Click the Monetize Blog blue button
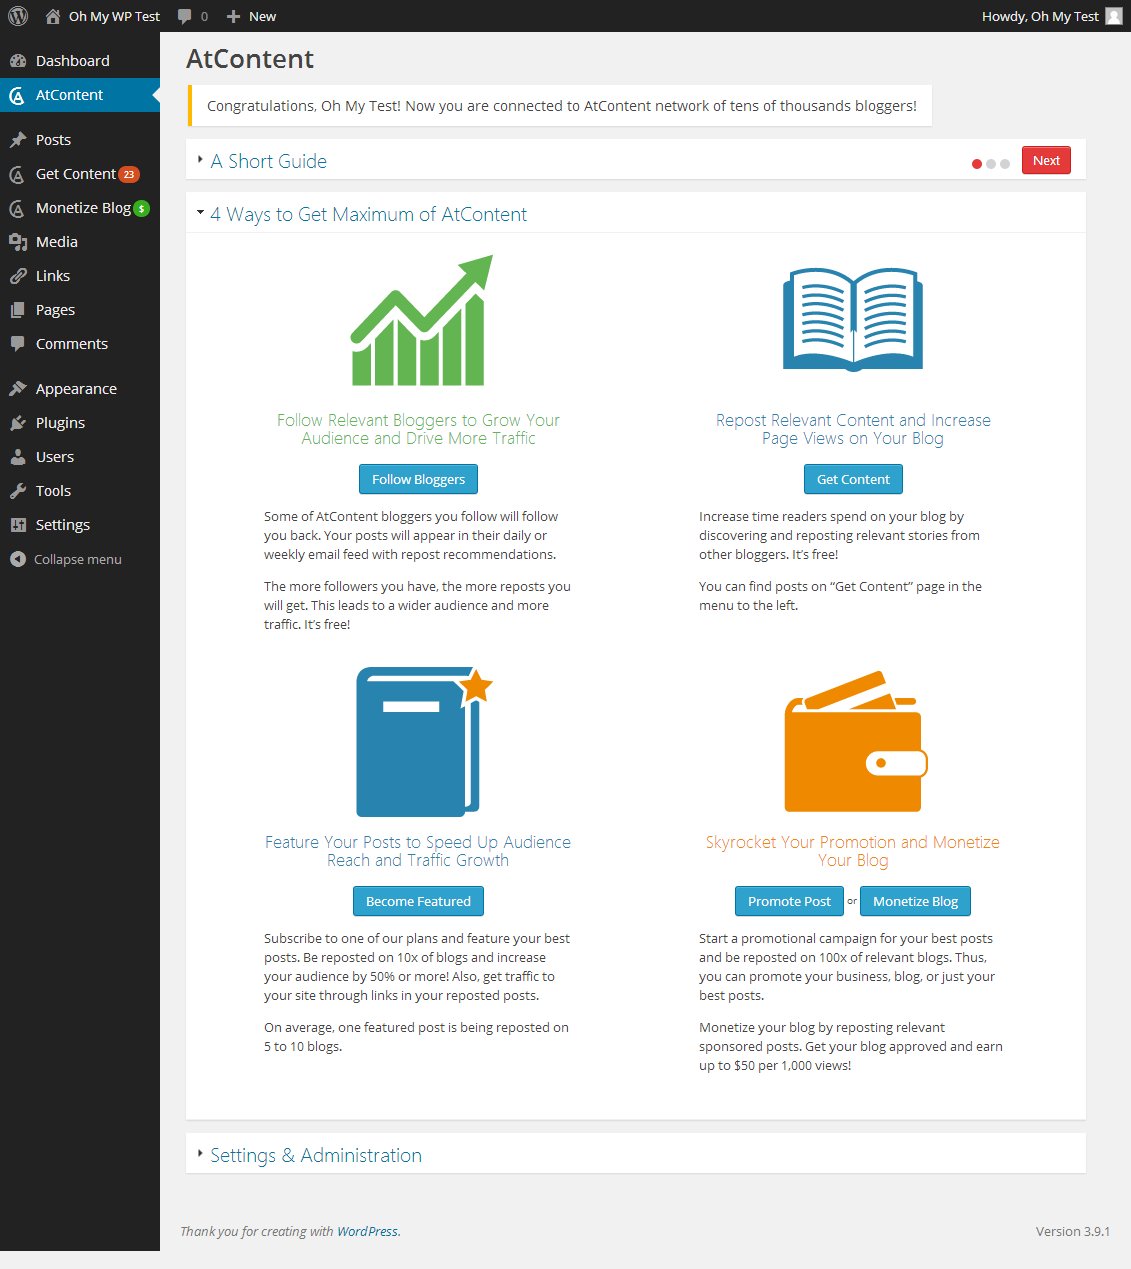Image resolution: width=1131 pixels, height=1269 pixels. coord(915,901)
